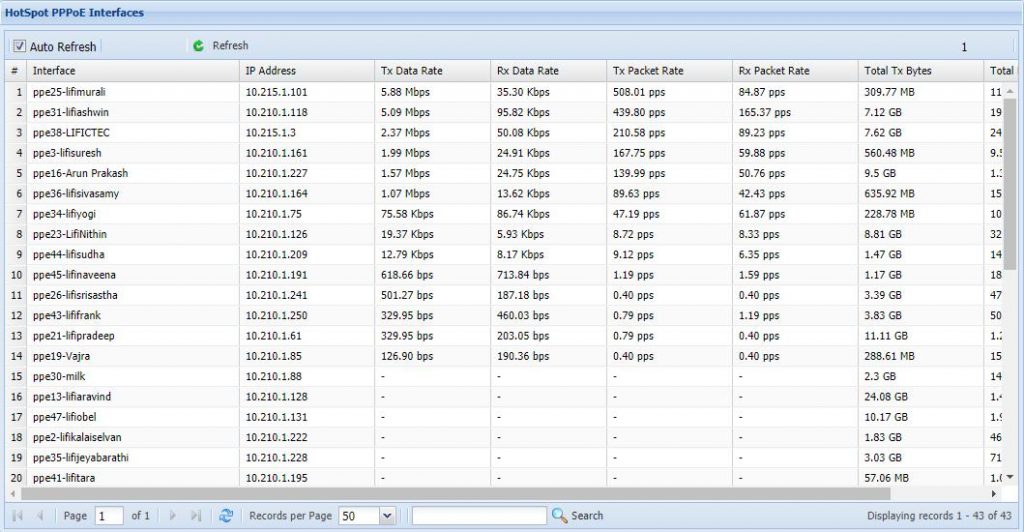Viewport: 1024px width, 532px height.
Task: Toggle the Auto Refresh checkbox
Action: tap(19, 46)
